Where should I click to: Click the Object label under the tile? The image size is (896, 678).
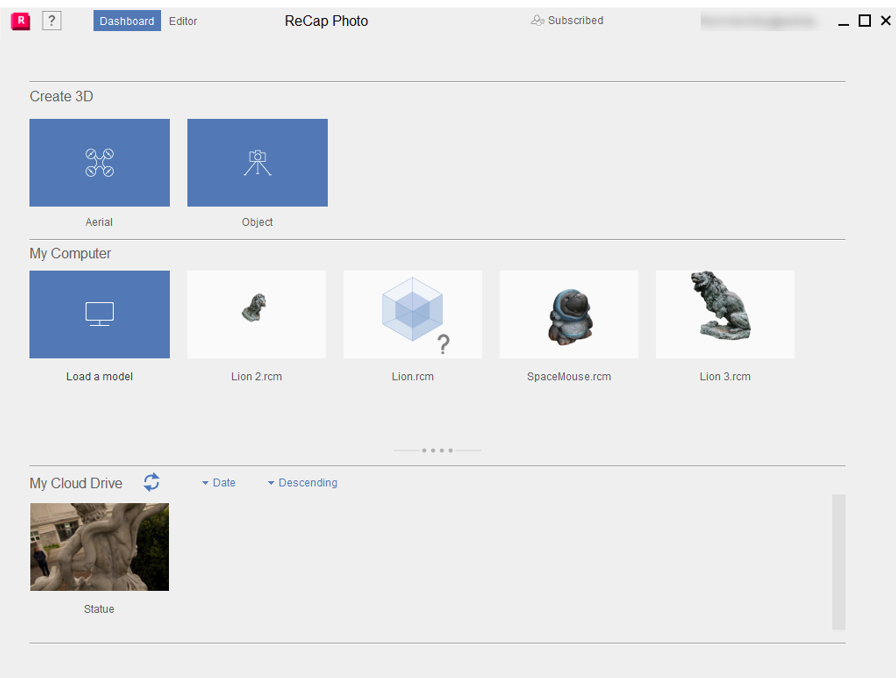[257, 222]
